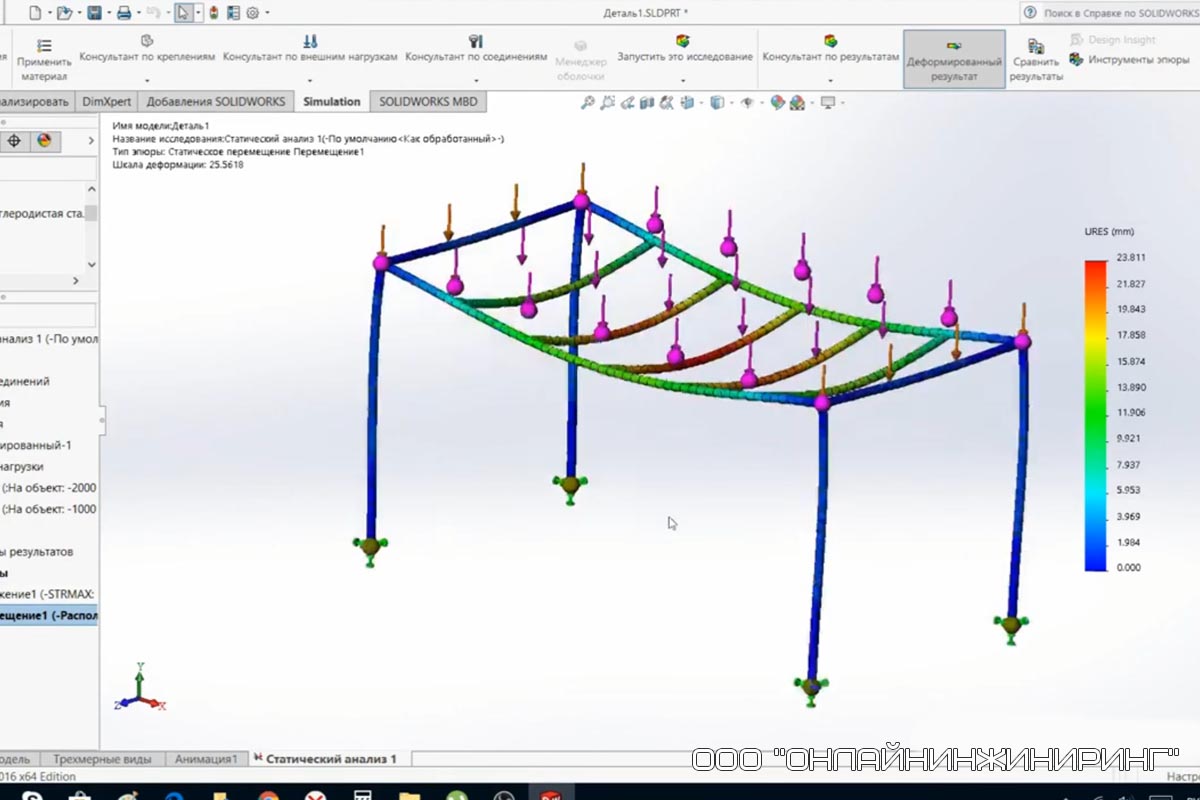Screen dimensions: 1200x800
Task: Click the Connections Advisor (Консультант по соединениям) icon
Action: click(x=476, y=41)
